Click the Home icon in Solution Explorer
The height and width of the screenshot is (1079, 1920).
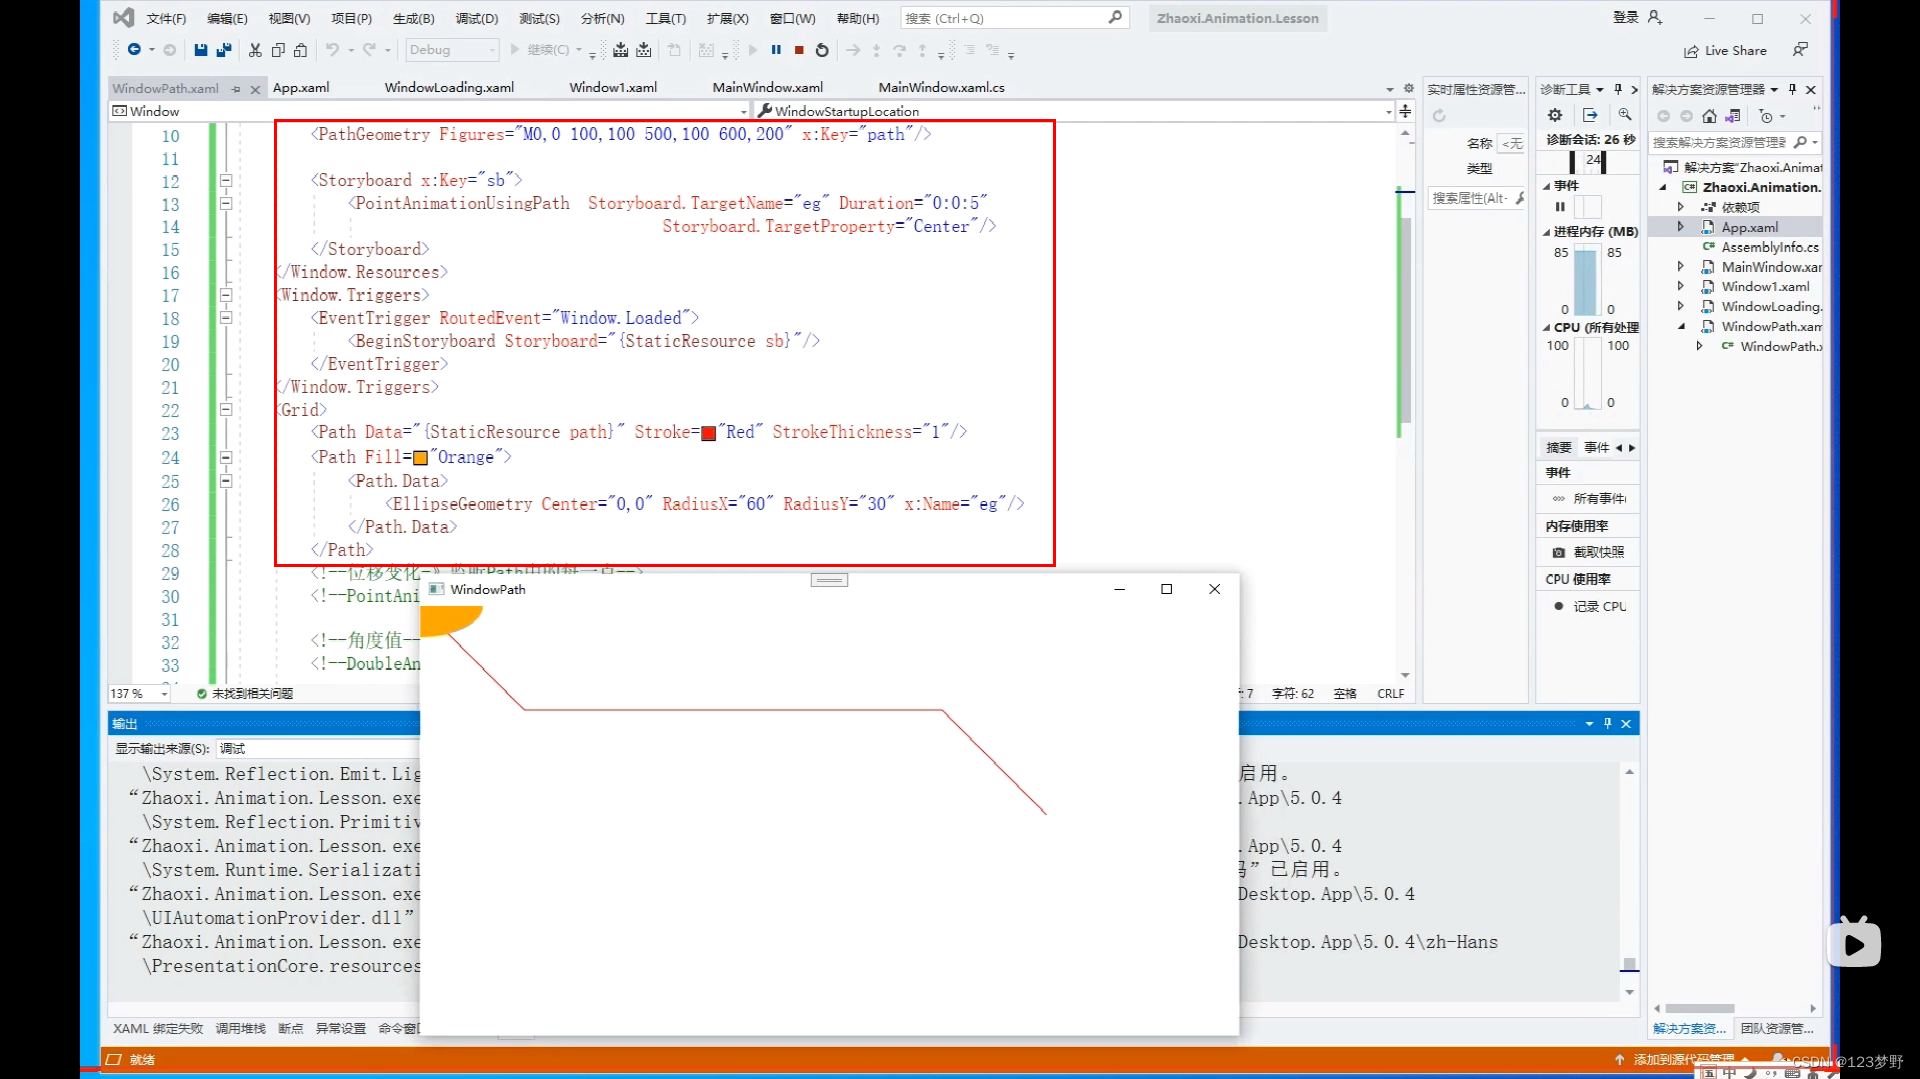pyautogui.click(x=1709, y=116)
